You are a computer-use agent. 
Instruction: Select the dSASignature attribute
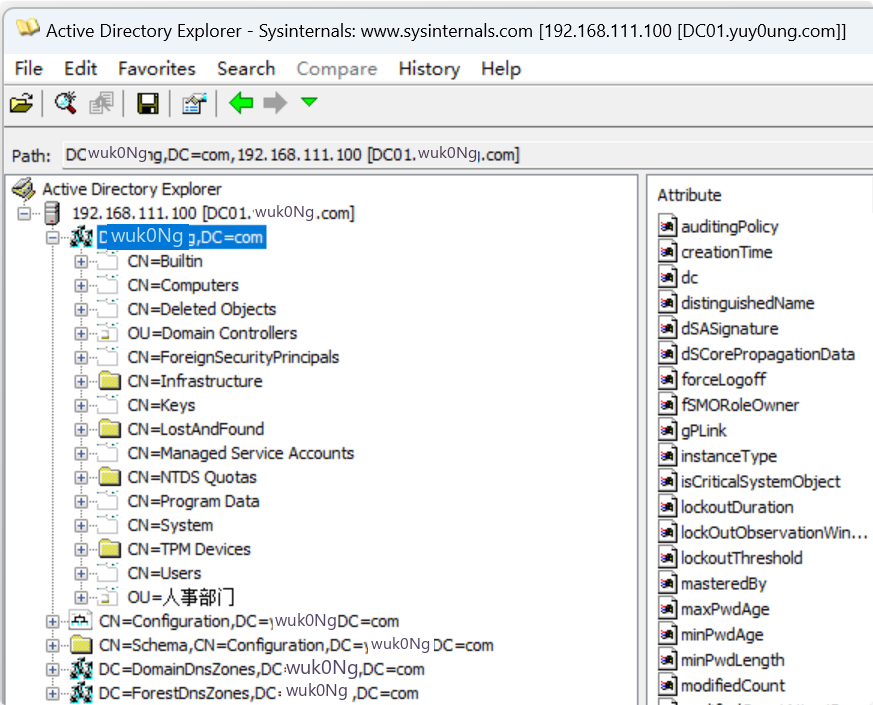729,329
